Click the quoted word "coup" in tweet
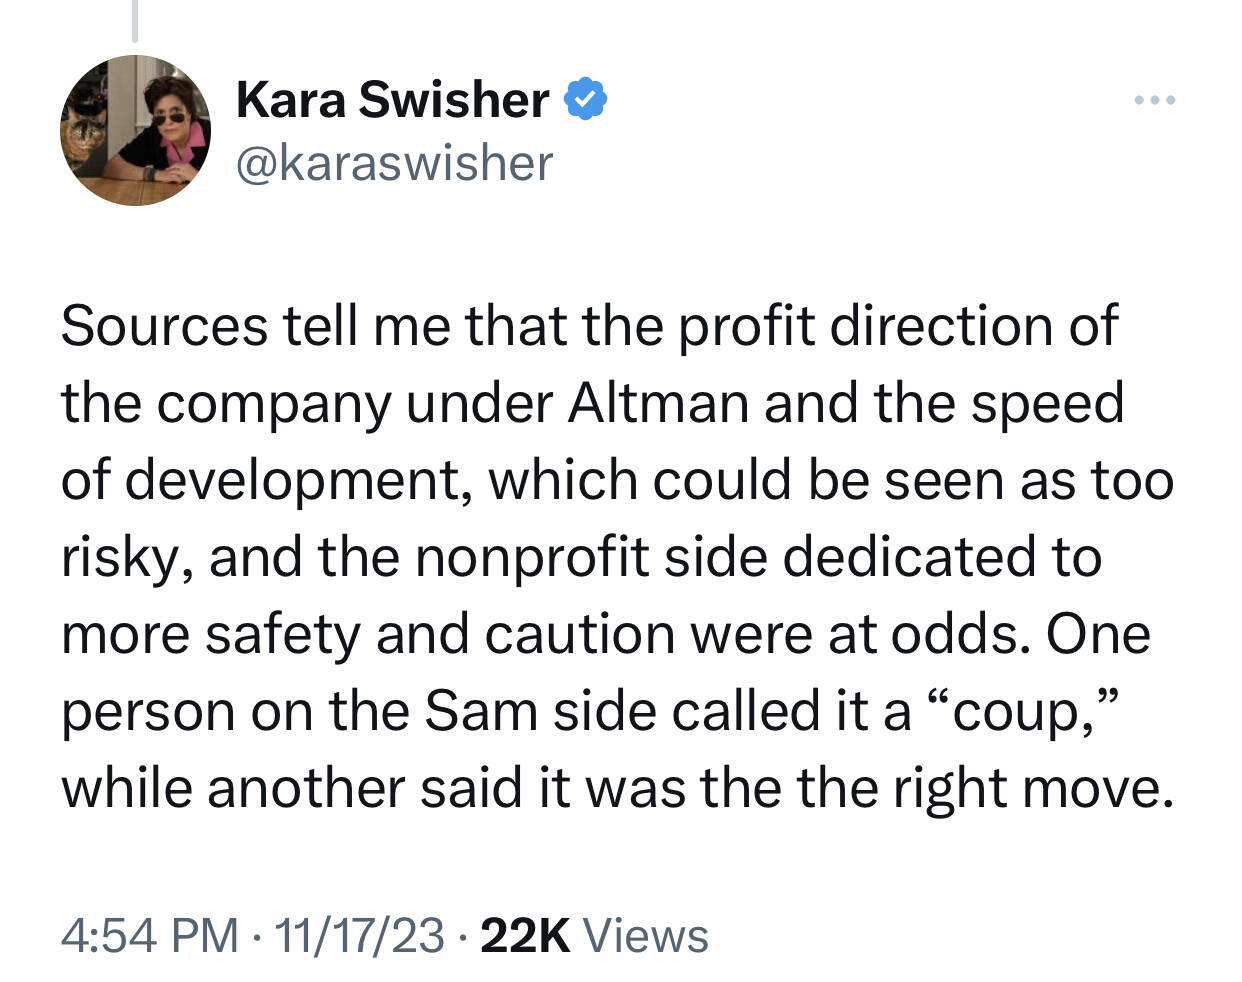 coord(1022,713)
